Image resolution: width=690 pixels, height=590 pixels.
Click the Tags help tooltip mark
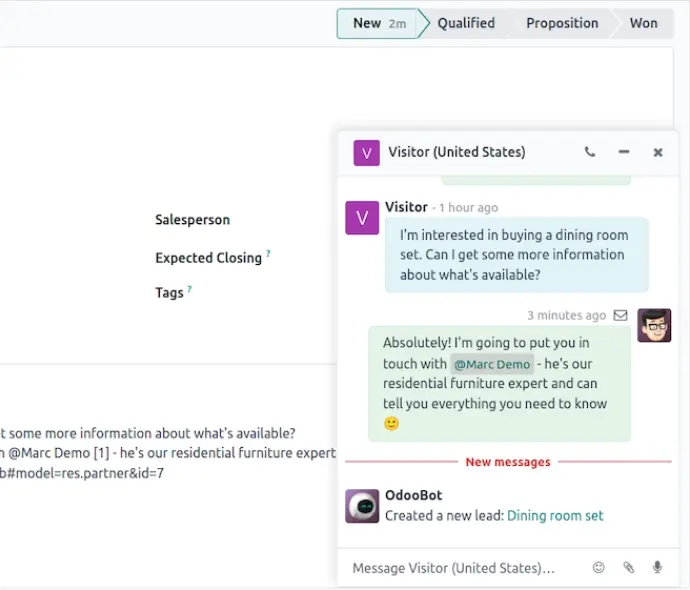(189, 289)
